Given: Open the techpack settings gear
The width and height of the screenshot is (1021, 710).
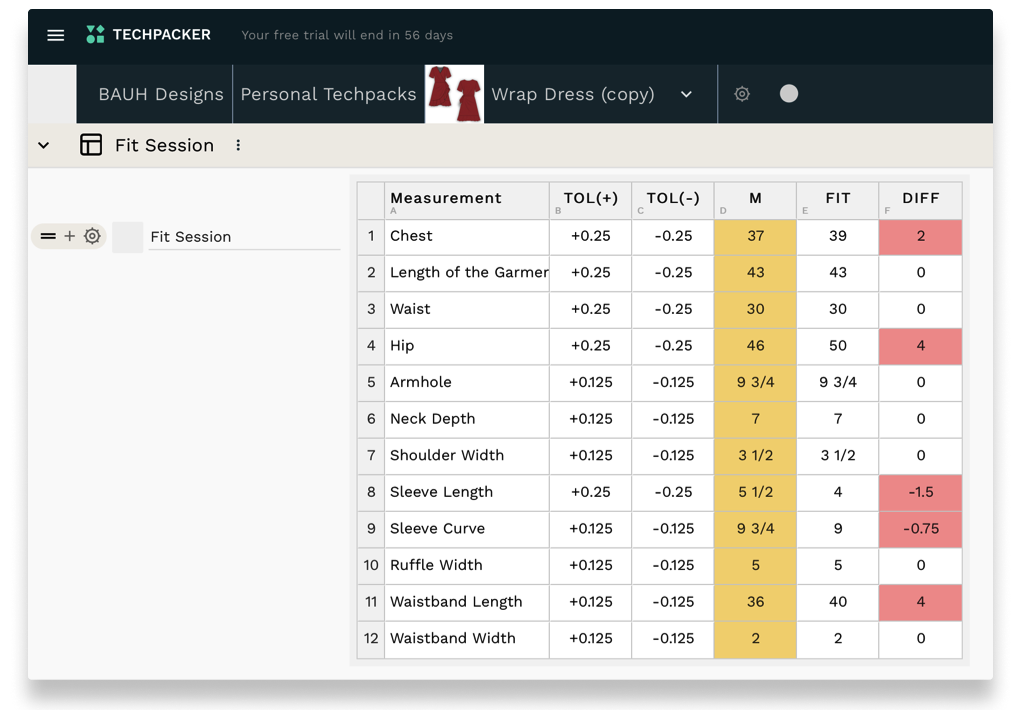Looking at the screenshot, I should (x=742, y=94).
